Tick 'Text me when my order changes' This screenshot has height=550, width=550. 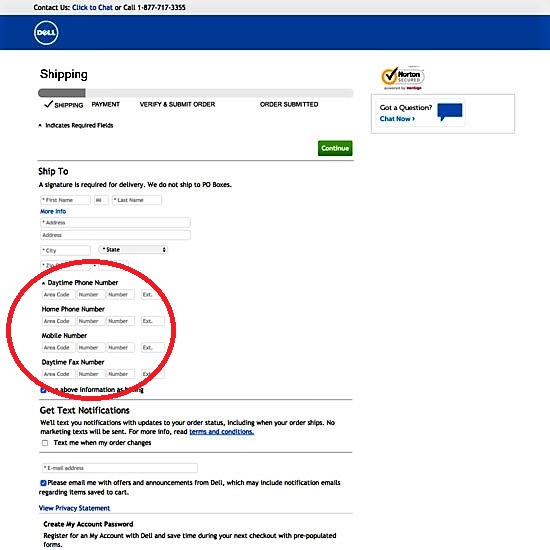[x=45, y=443]
